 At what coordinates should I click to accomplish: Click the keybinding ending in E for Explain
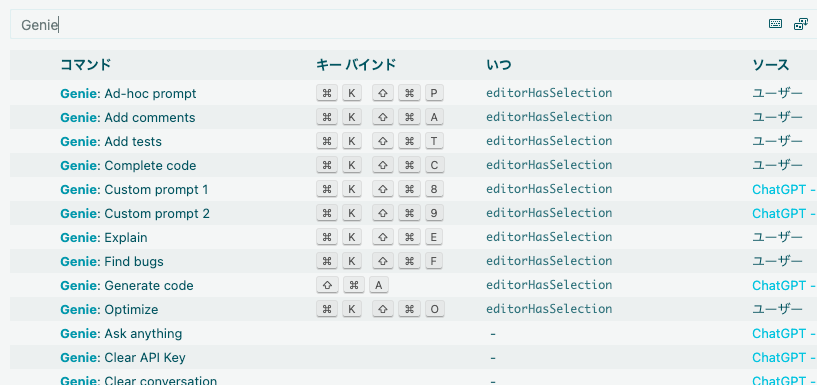coord(380,237)
